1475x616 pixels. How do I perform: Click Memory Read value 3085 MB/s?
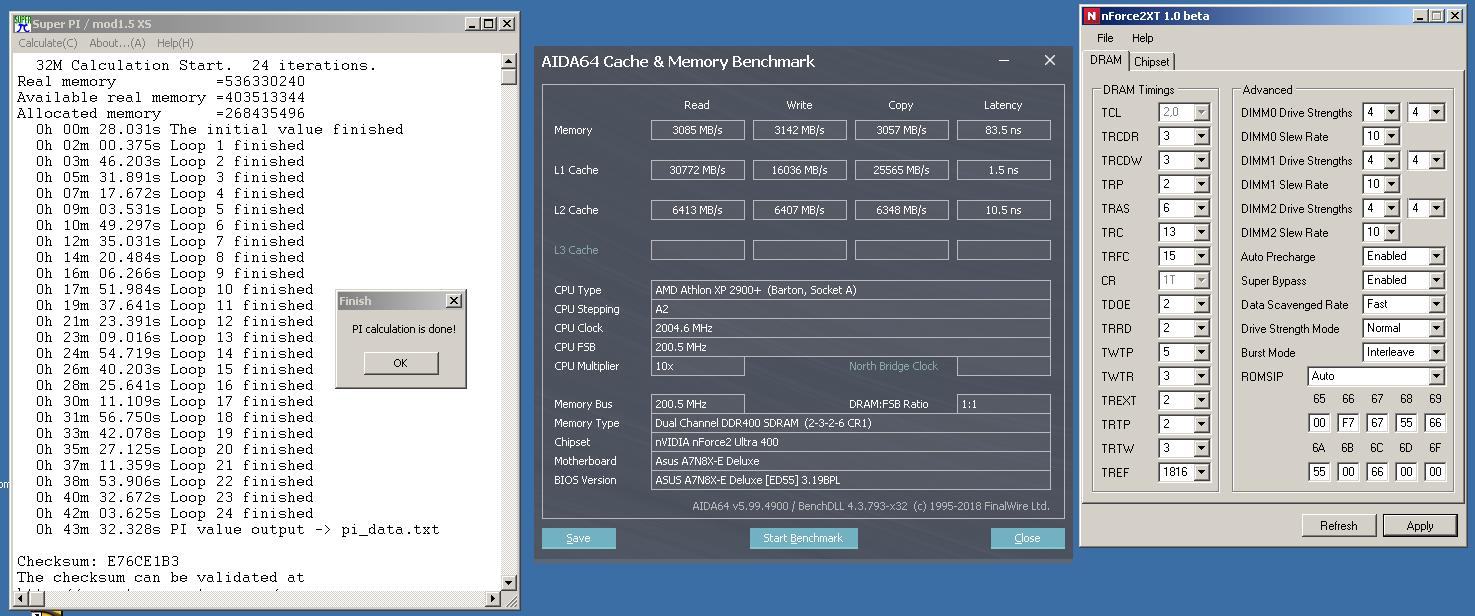tap(697, 130)
